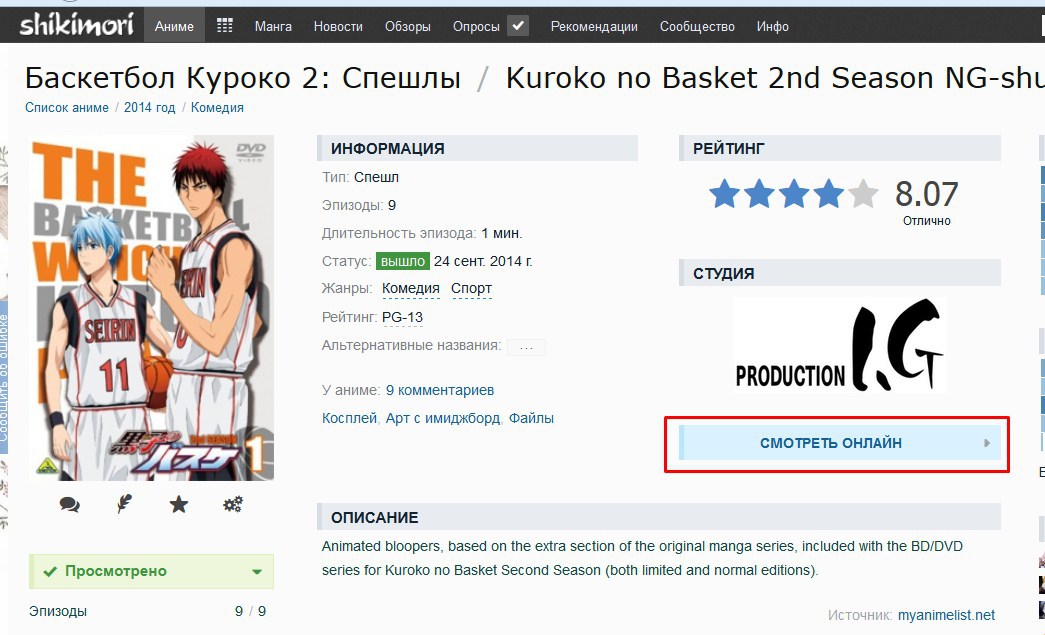Select the Комедия genre tag
This screenshot has height=635, width=1045.
[411, 289]
